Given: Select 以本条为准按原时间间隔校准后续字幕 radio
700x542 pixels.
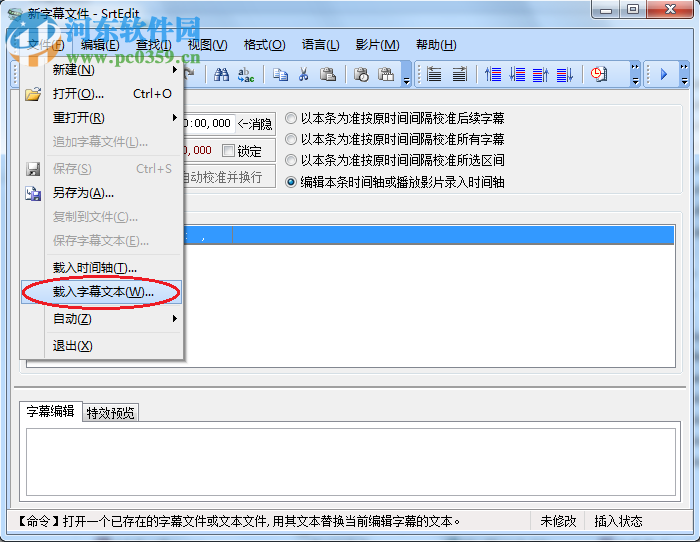Looking at the screenshot, I should click(291, 118).
